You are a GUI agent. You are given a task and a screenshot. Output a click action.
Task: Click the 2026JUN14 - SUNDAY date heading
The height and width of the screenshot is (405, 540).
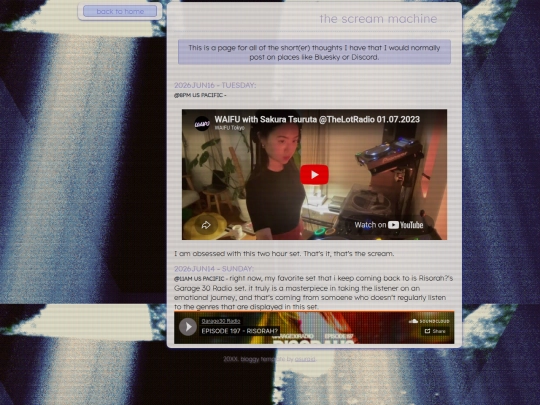(x=214, y=269)
